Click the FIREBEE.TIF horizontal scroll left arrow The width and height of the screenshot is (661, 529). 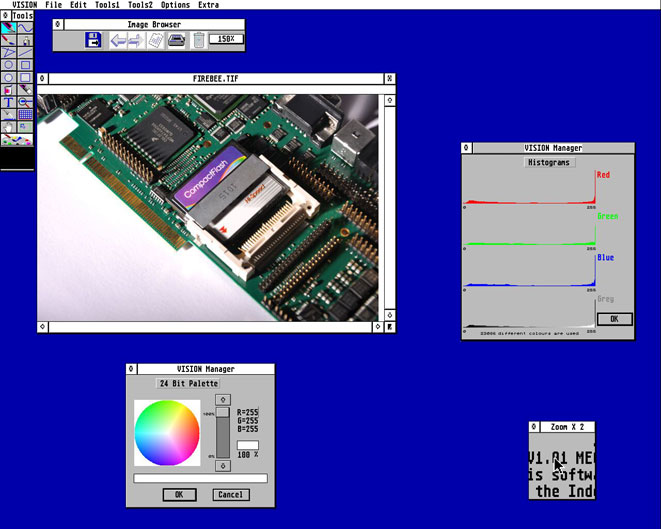(x=43, y=327)
